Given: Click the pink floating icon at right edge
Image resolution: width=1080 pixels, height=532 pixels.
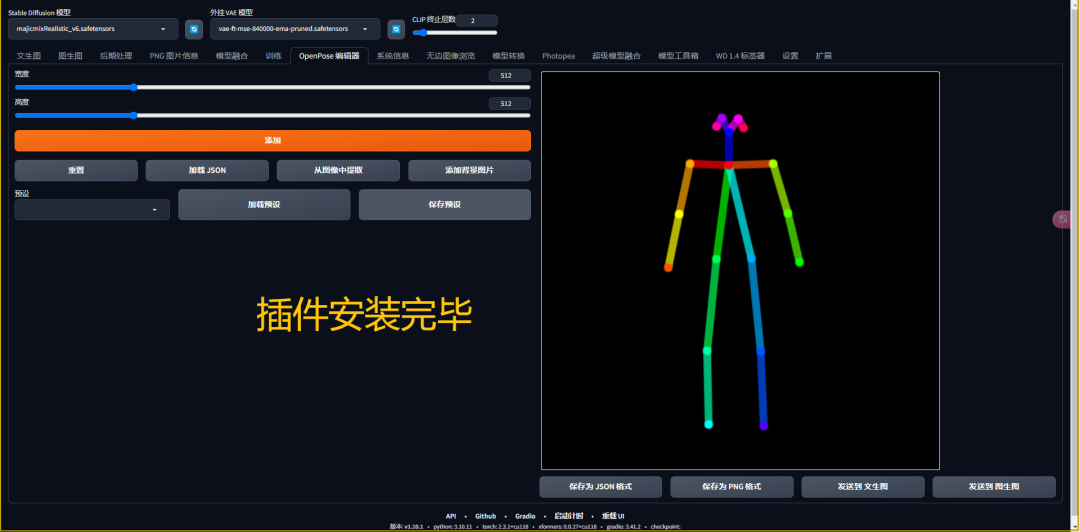Looking at the screenshot, I should pos(1063,219).
